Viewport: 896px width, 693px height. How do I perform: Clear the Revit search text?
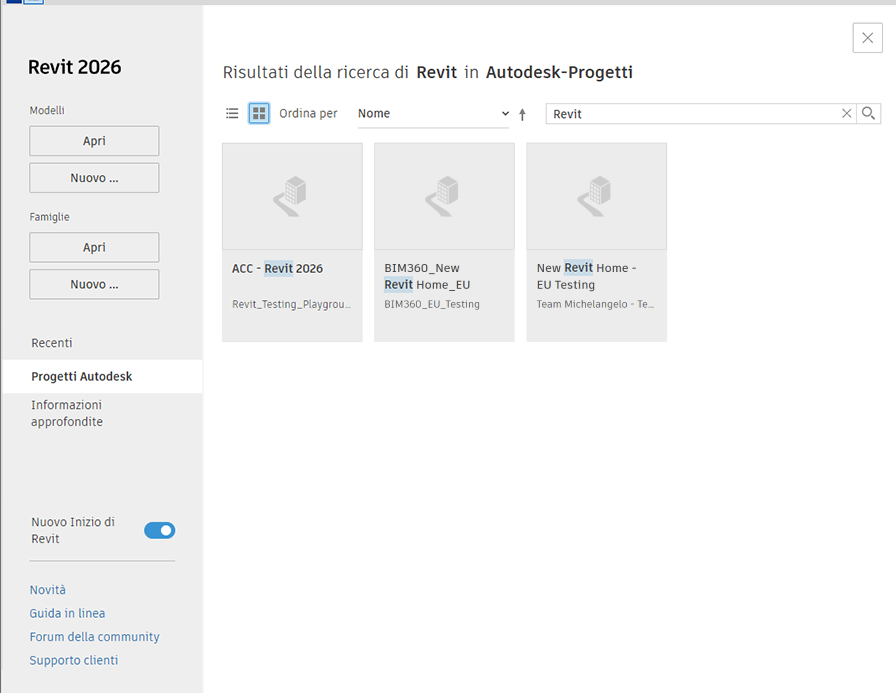846,114
